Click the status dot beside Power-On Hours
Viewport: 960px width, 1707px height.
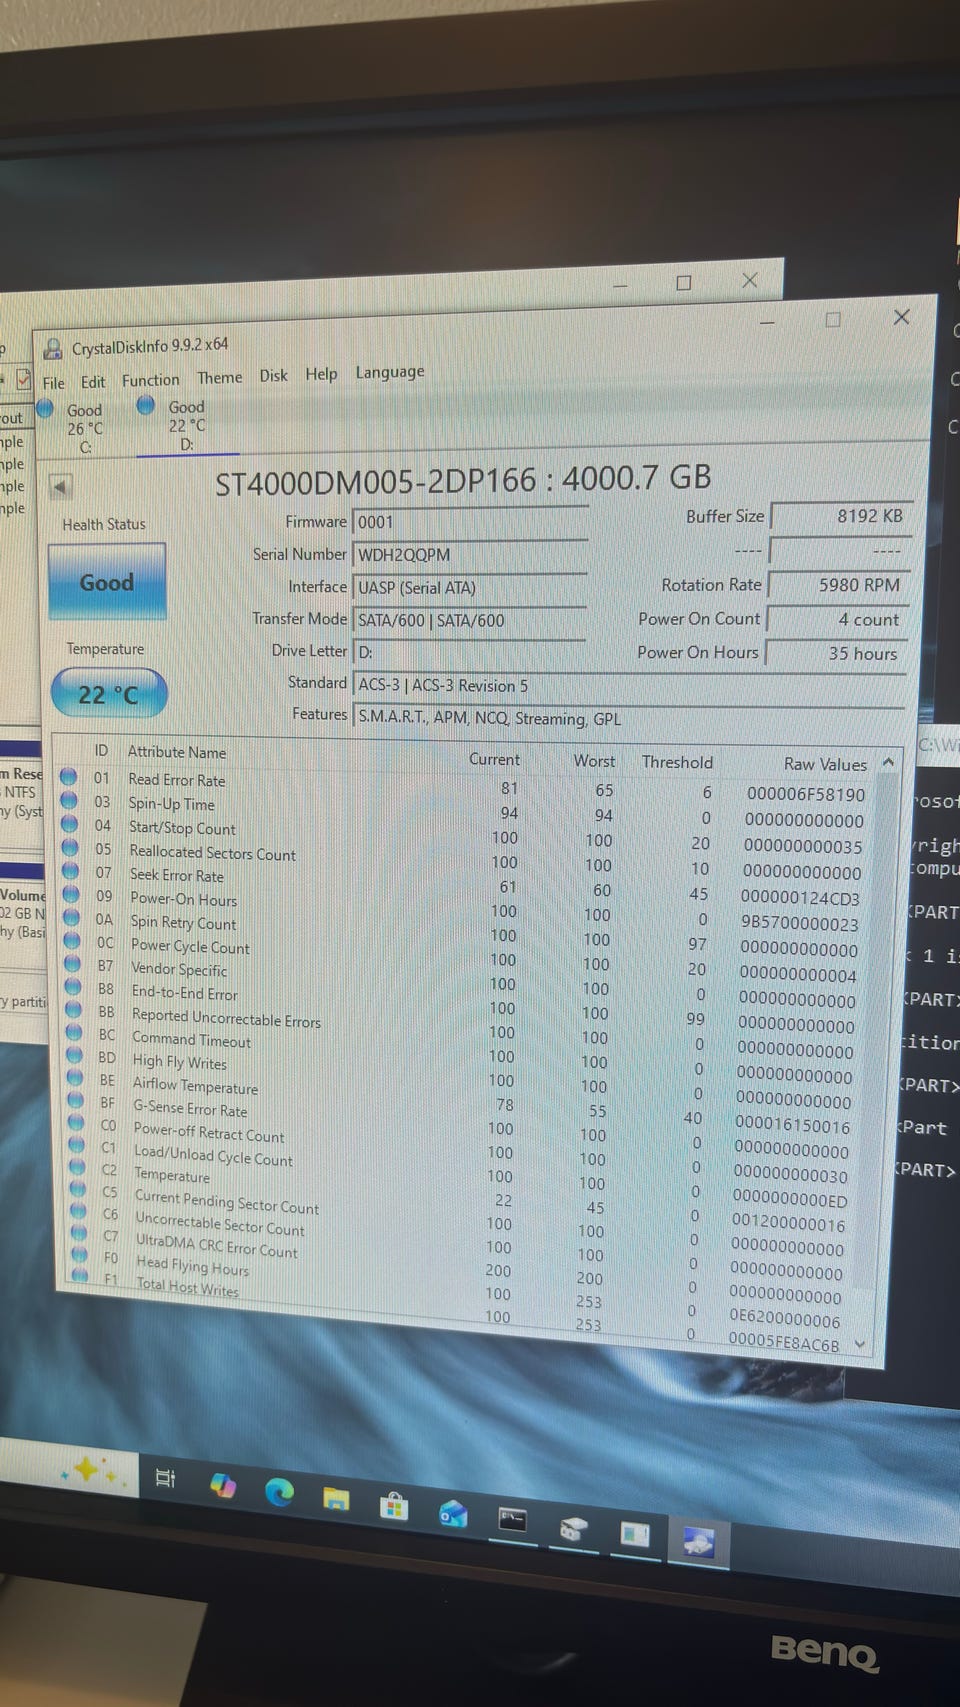pyautogui.click(x=71, y=894)
